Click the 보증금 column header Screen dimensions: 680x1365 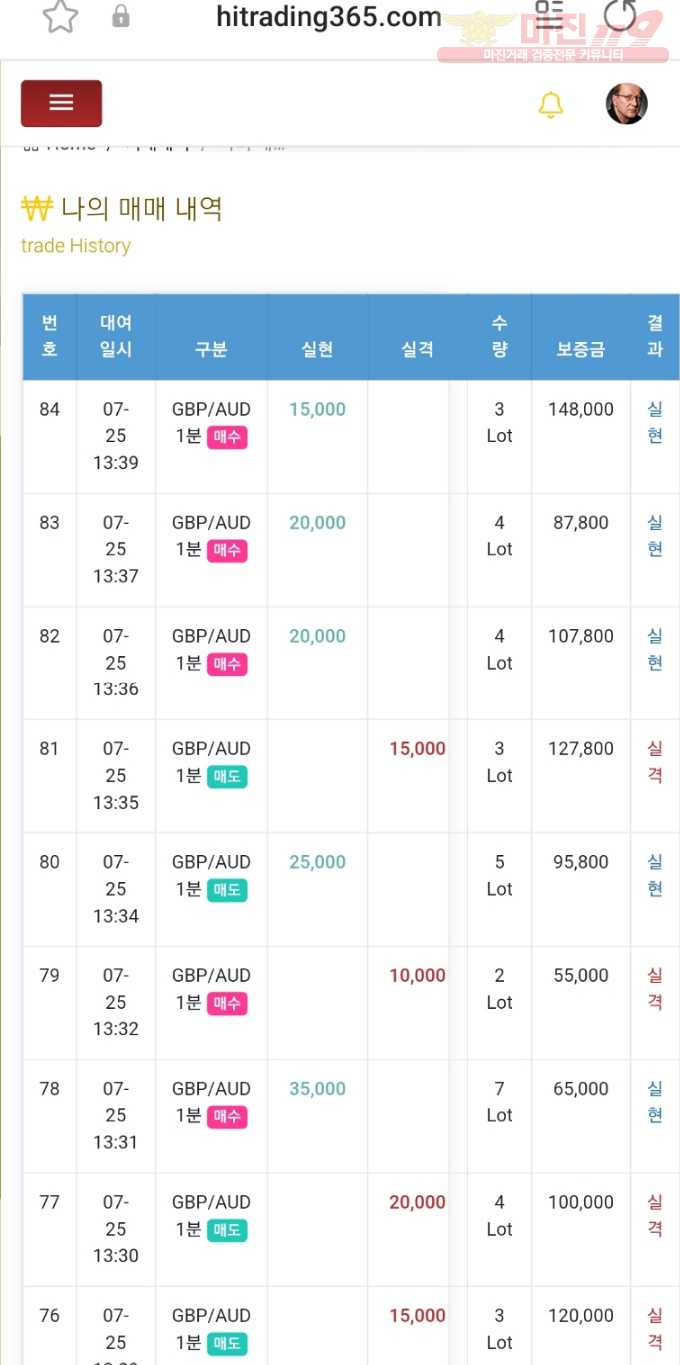click(581, 350)
